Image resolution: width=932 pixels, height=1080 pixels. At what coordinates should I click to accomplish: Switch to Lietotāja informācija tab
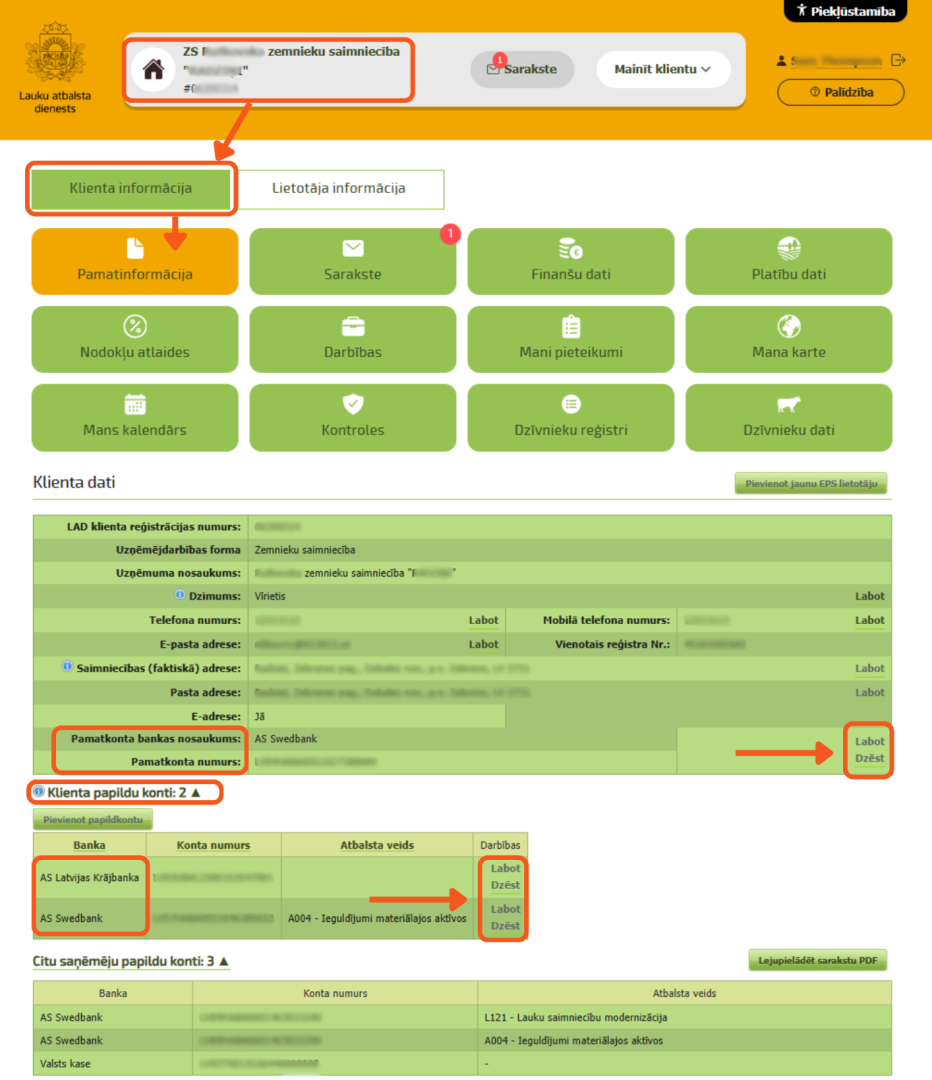coord(338,188)
